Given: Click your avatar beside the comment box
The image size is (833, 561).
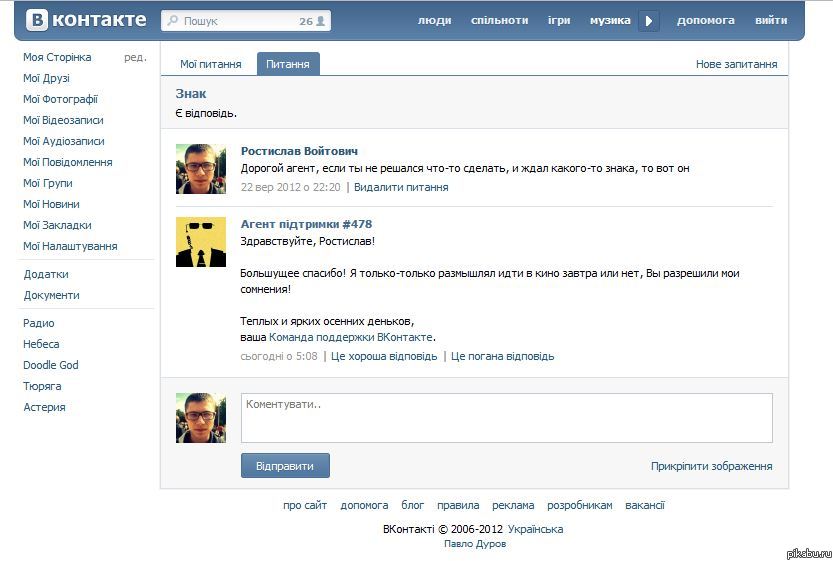Looking at the screenshot, I should click(x=201, y=418).
